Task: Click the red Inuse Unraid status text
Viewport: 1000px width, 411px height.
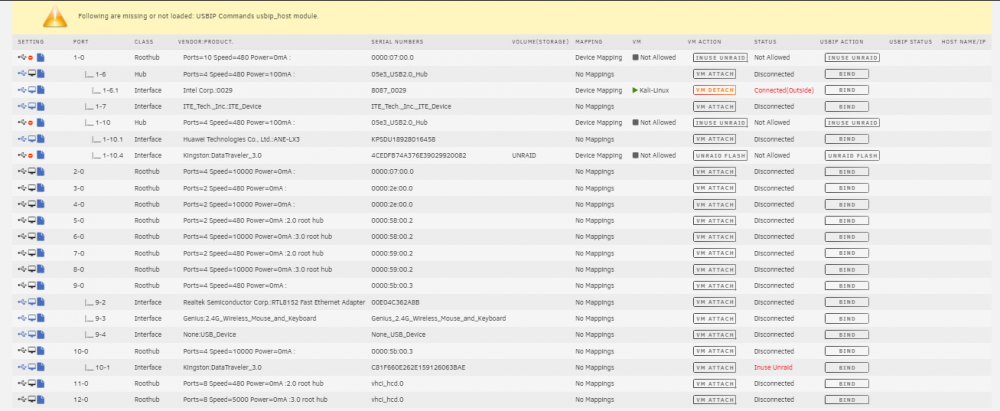Action: (773, 367)
